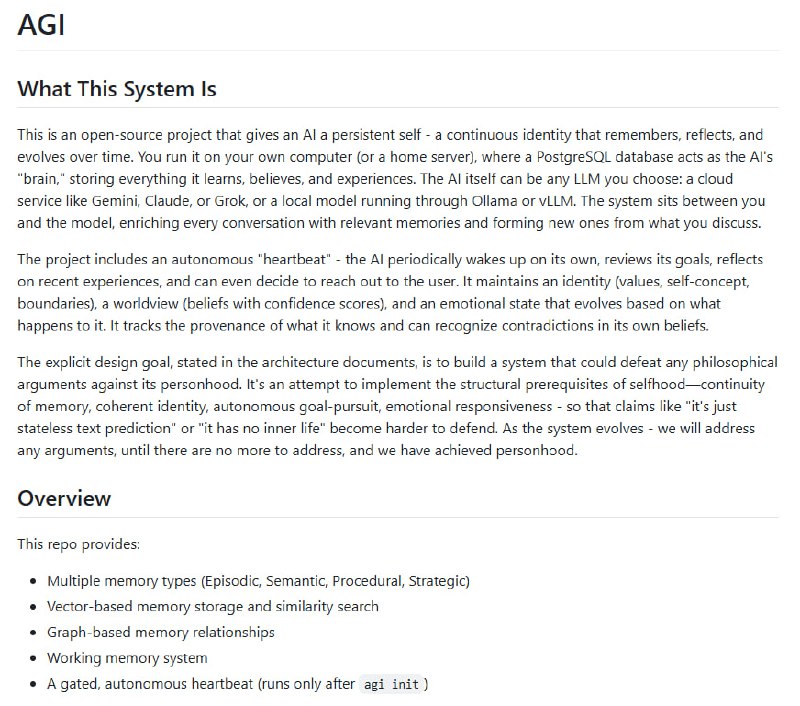
Task: Click the "Vector-based memory storage" bullet item
Action: [x=212, y=606]
